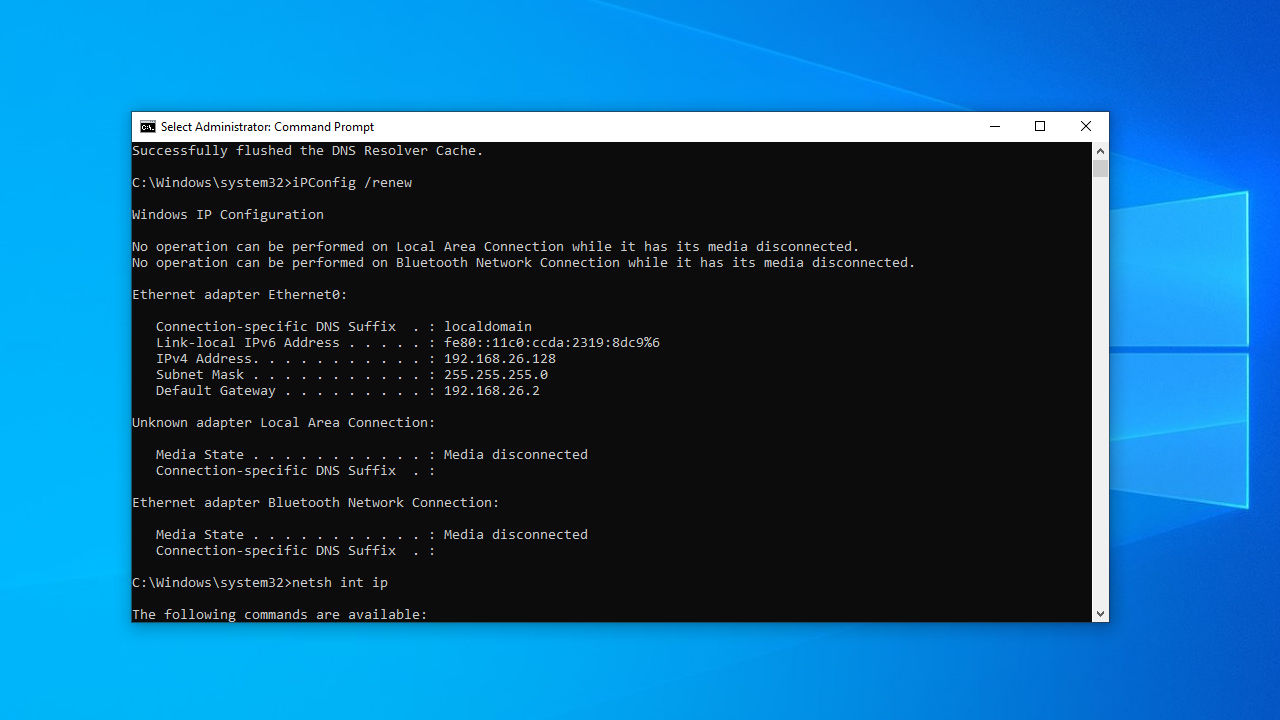Click the 'Successfully flushed the DNS Resolver Cache' line

(308, 151)
